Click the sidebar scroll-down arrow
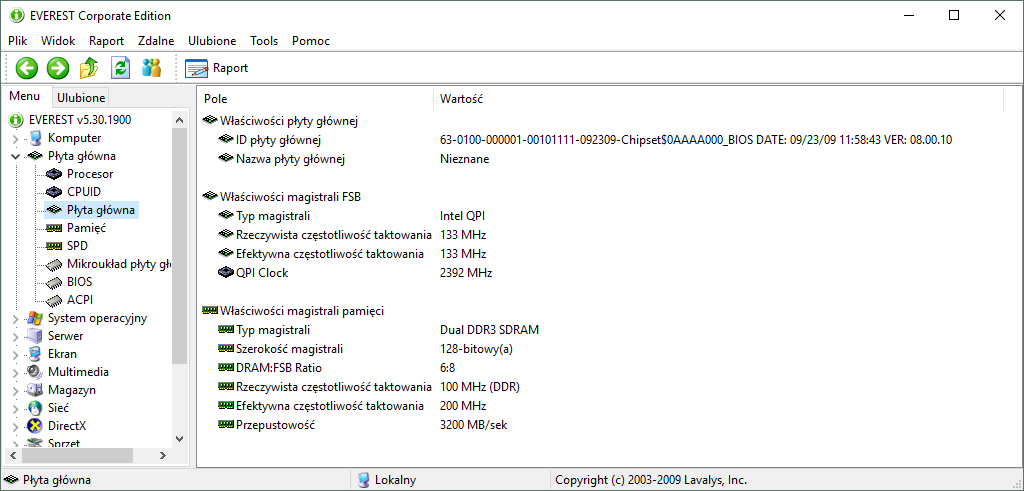Screen dimensions: 1024x491 179,438
